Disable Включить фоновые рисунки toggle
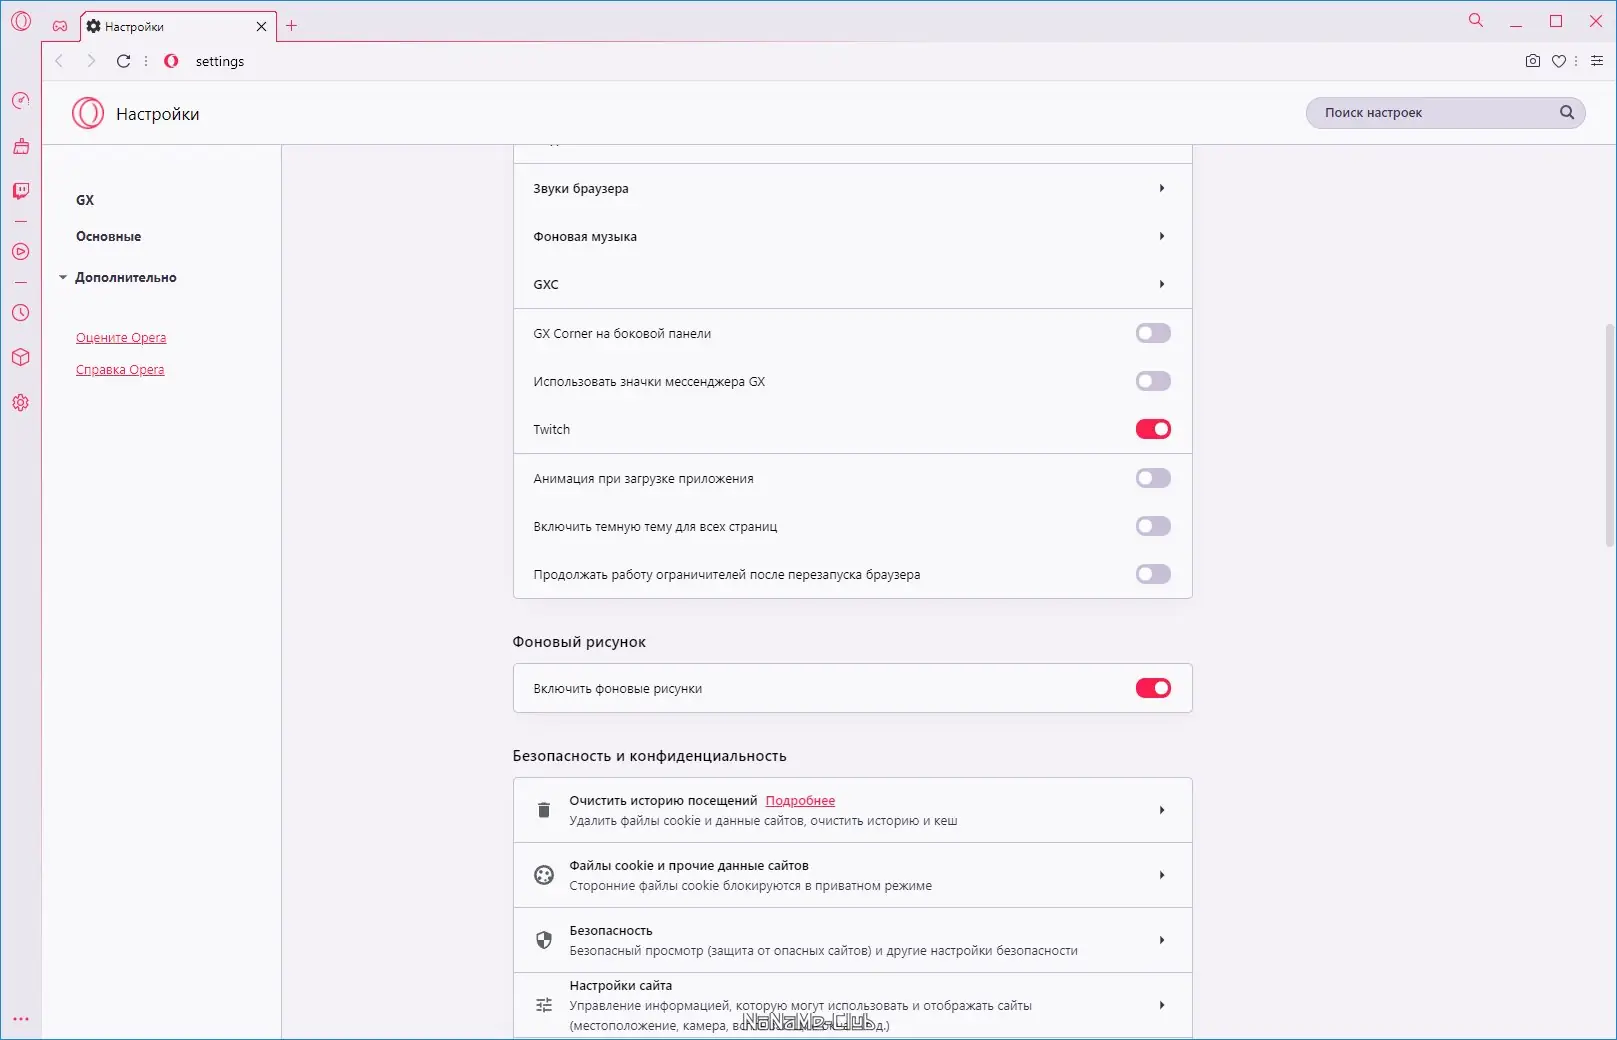 point(1153,688)
